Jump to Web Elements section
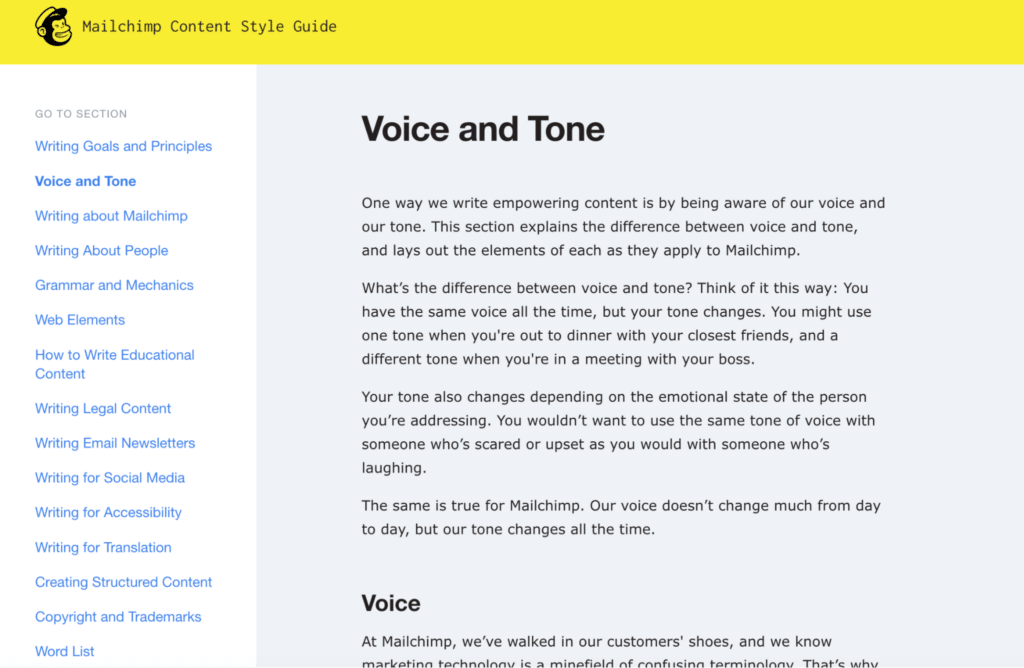This screenshot has width=1024, height=668. click(80, 320)
